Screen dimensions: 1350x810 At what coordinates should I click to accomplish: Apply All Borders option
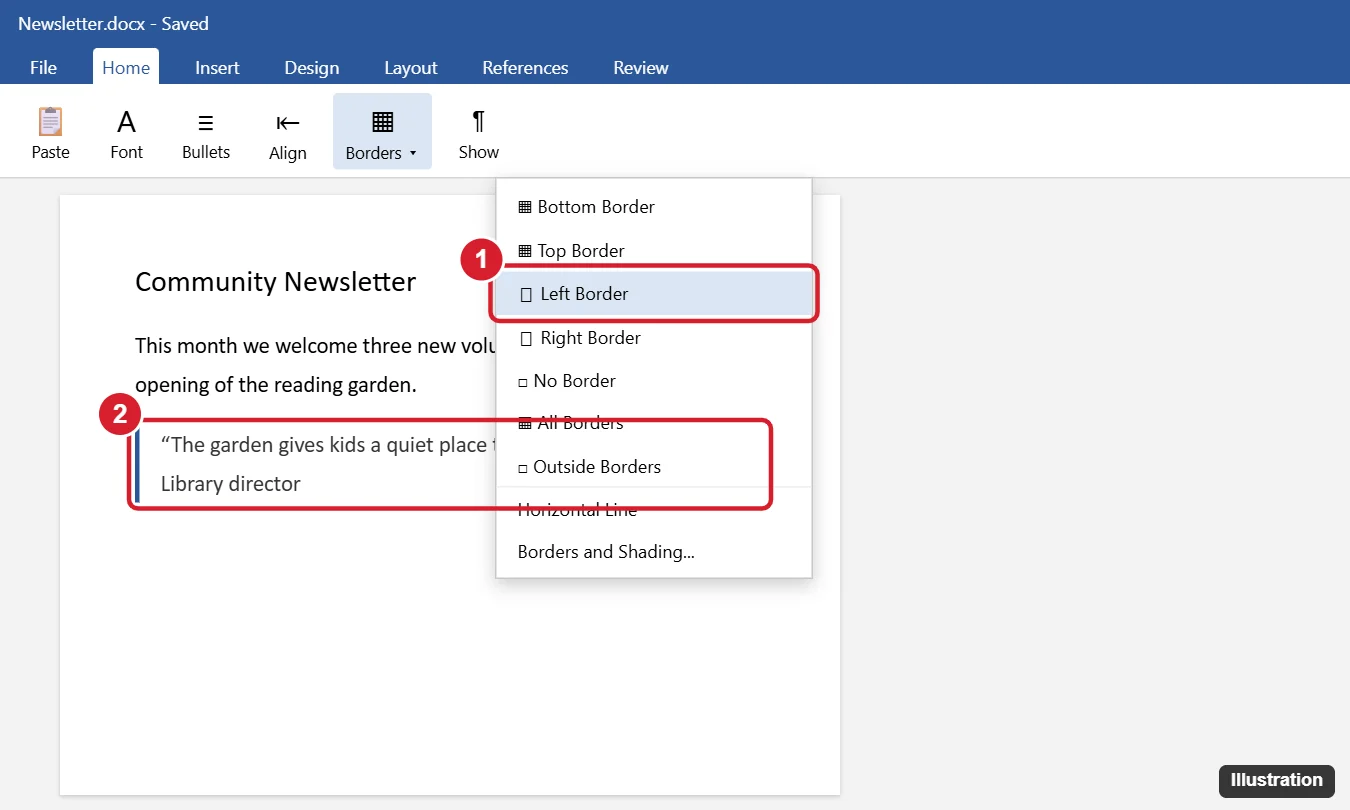654,424
